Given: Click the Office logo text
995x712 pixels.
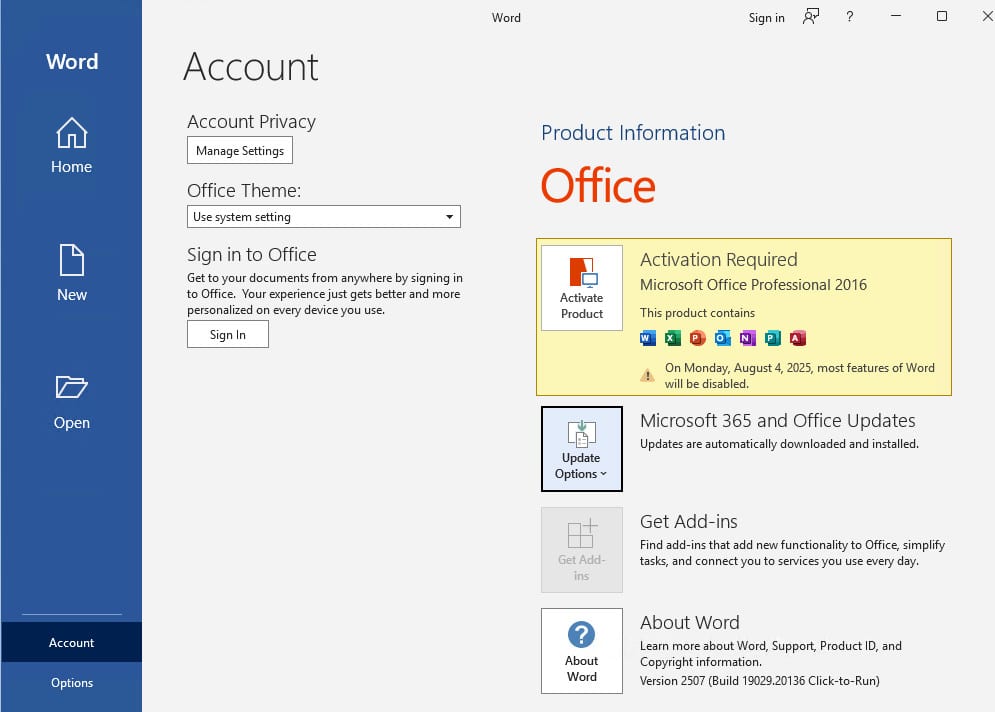Looking at the screenshot, I should 598,186.
